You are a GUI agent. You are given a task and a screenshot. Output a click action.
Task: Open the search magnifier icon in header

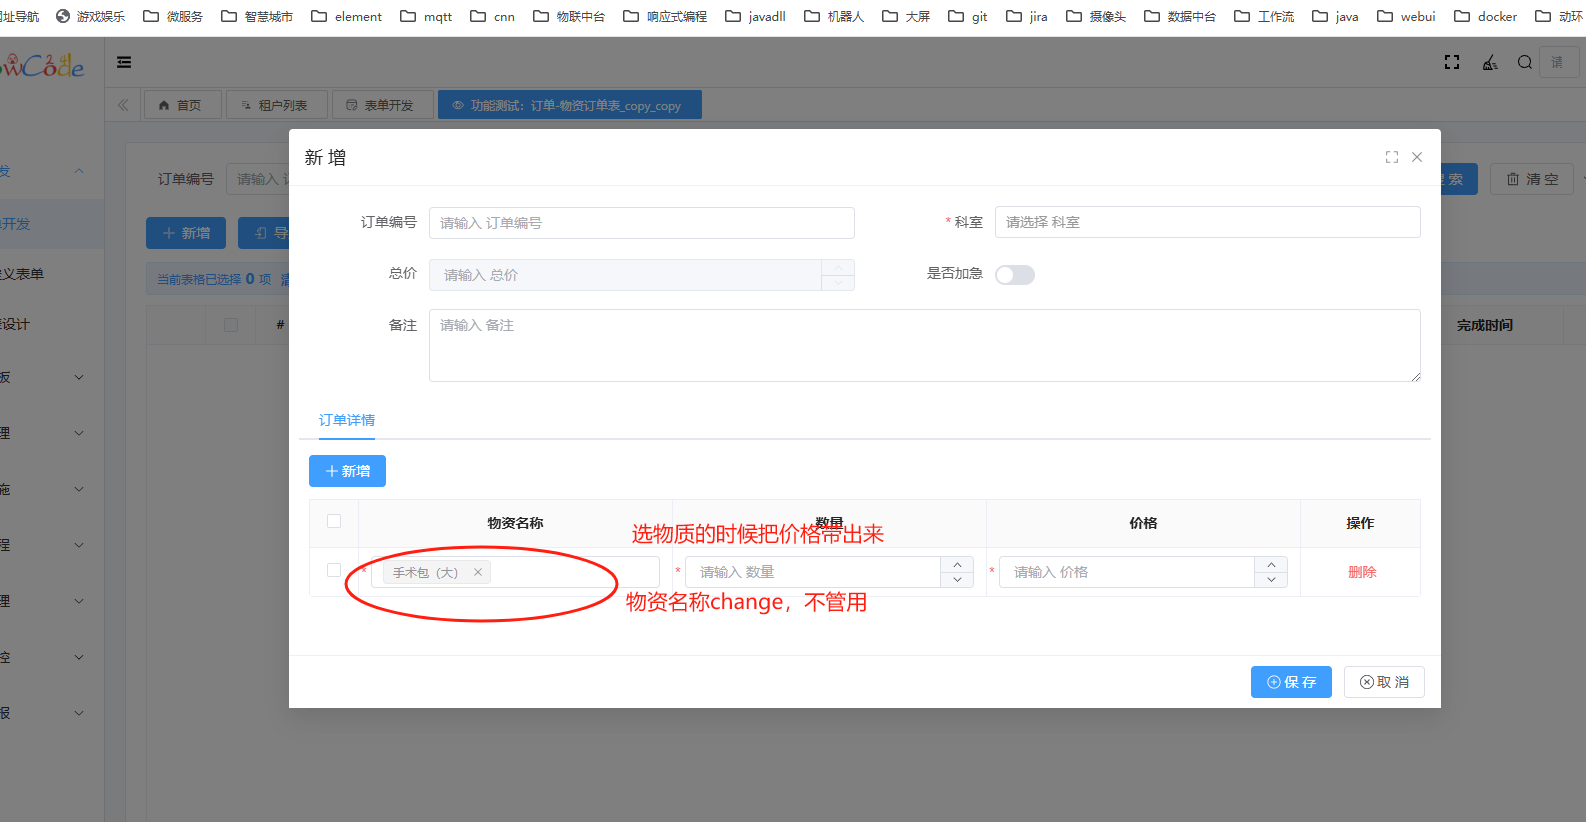click(1525, 62)
